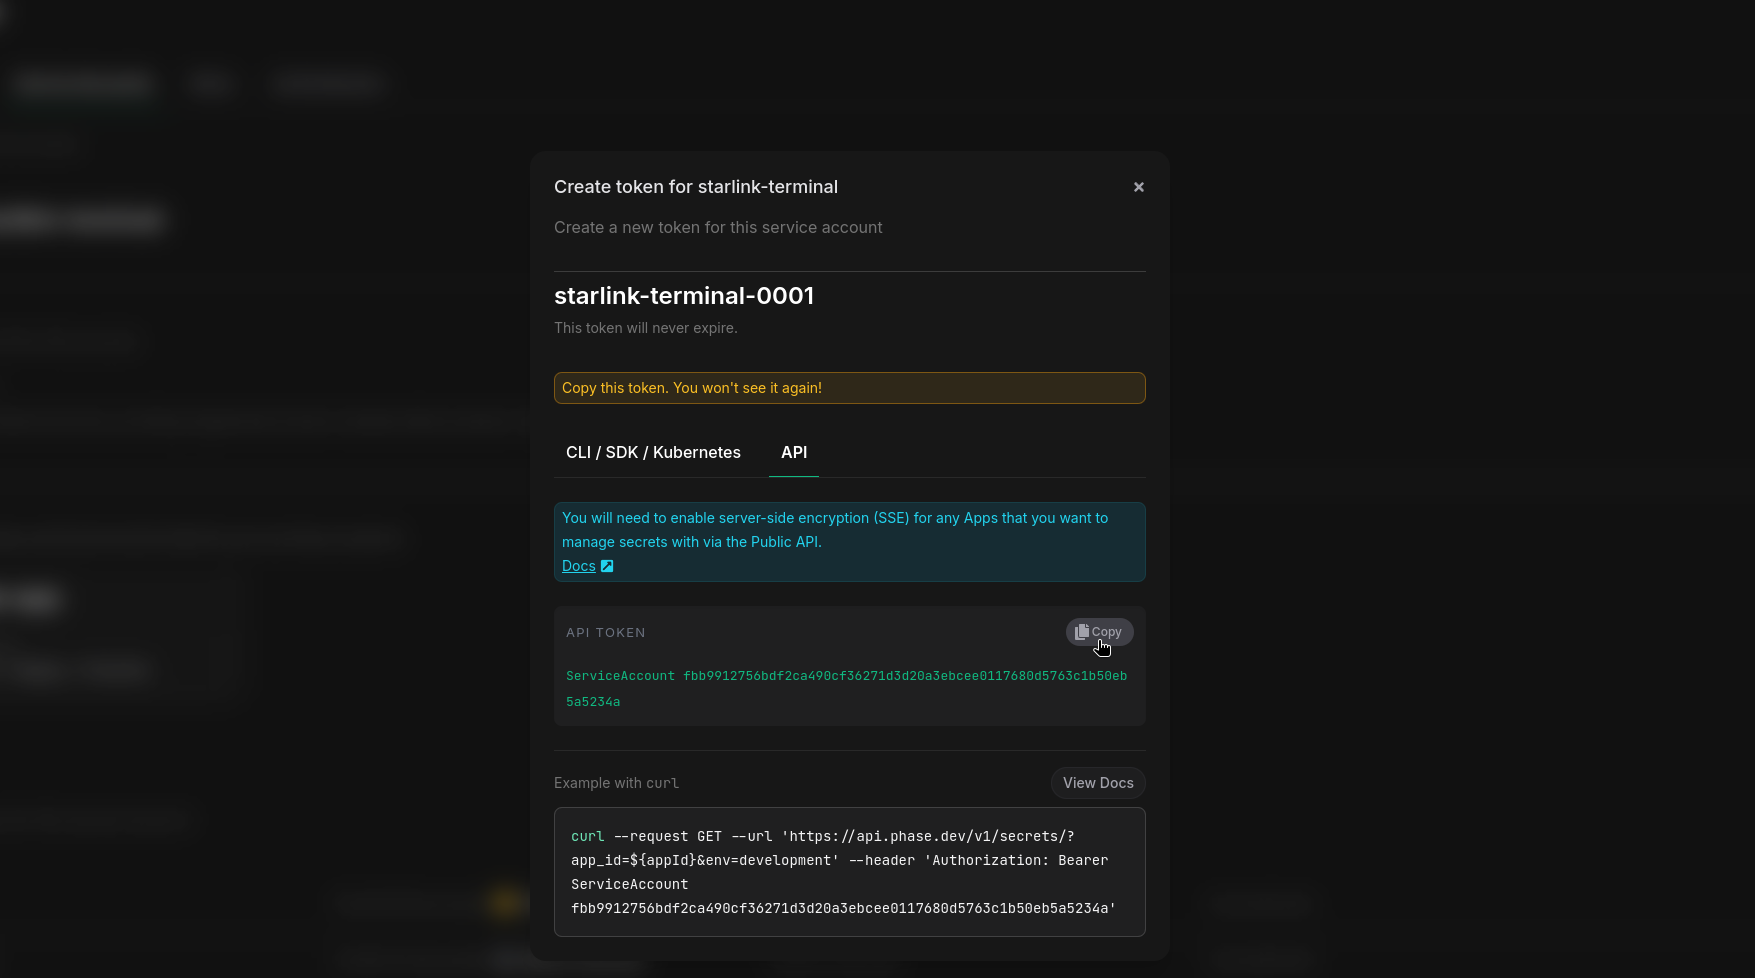Open the Docs link about SSE
The height and width of the screenshot is (978, 1755).
(x=579, y=566)
